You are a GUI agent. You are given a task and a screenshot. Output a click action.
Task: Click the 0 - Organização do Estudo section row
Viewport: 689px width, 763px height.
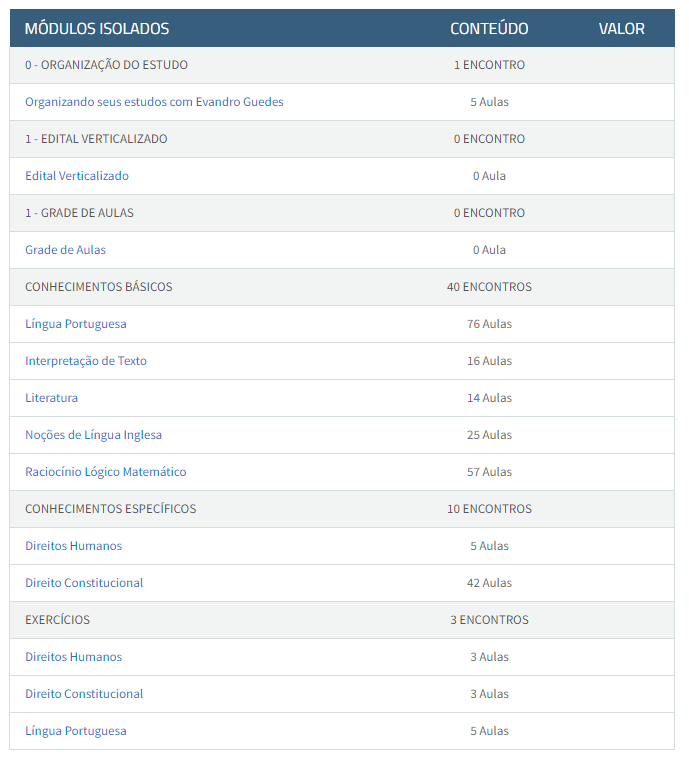(x=106, y=65)
